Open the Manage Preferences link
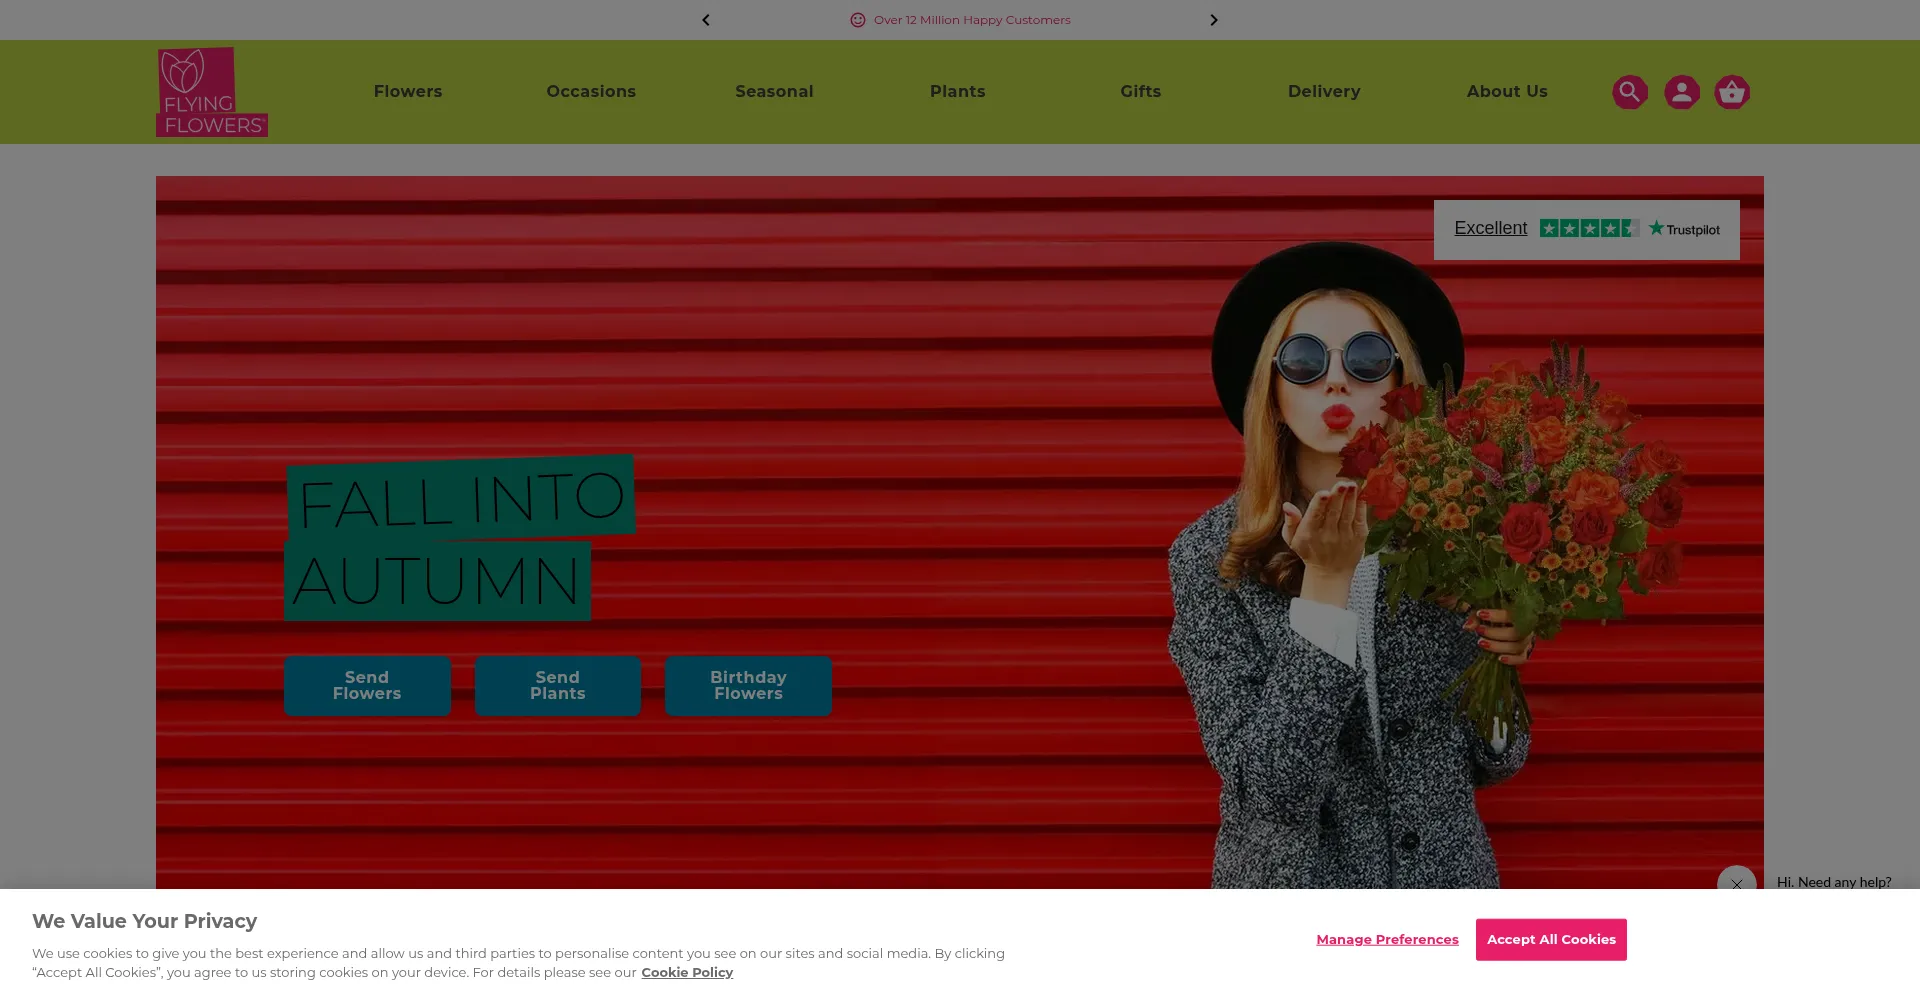1920x993 pixels. [1387, 940]
